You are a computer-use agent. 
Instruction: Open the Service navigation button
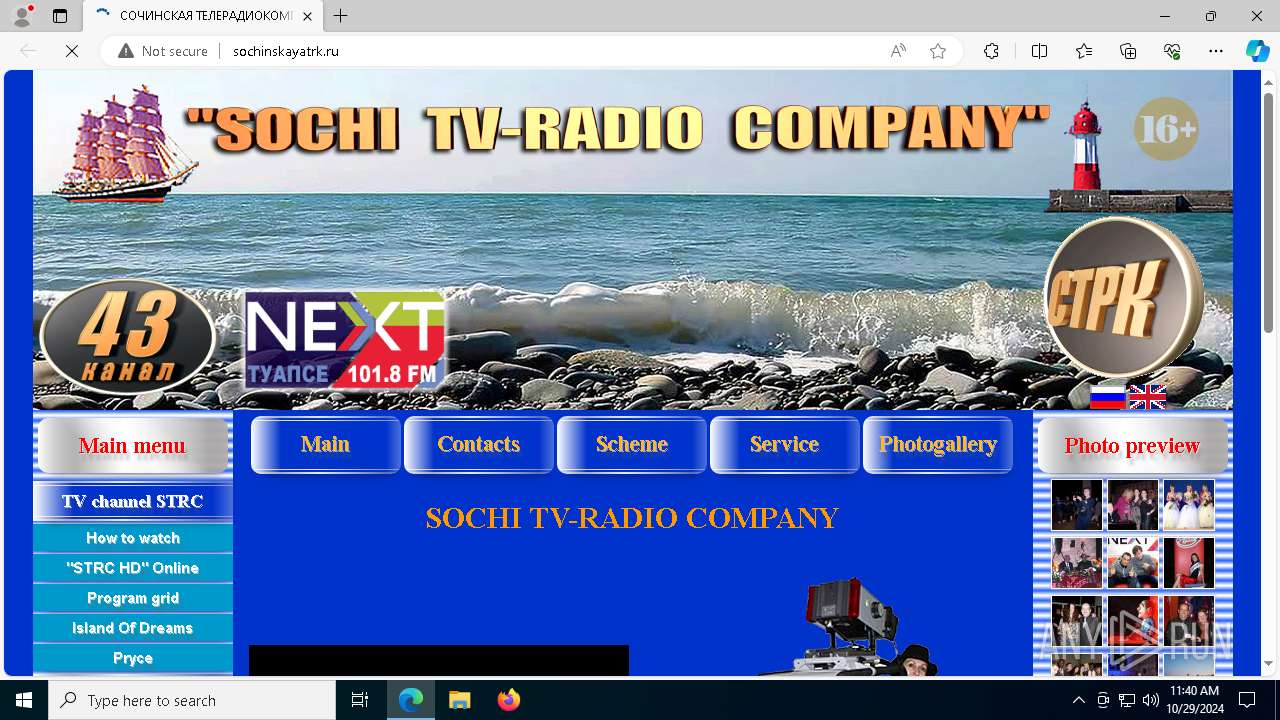pyautogui.click(x=785, y=445)
